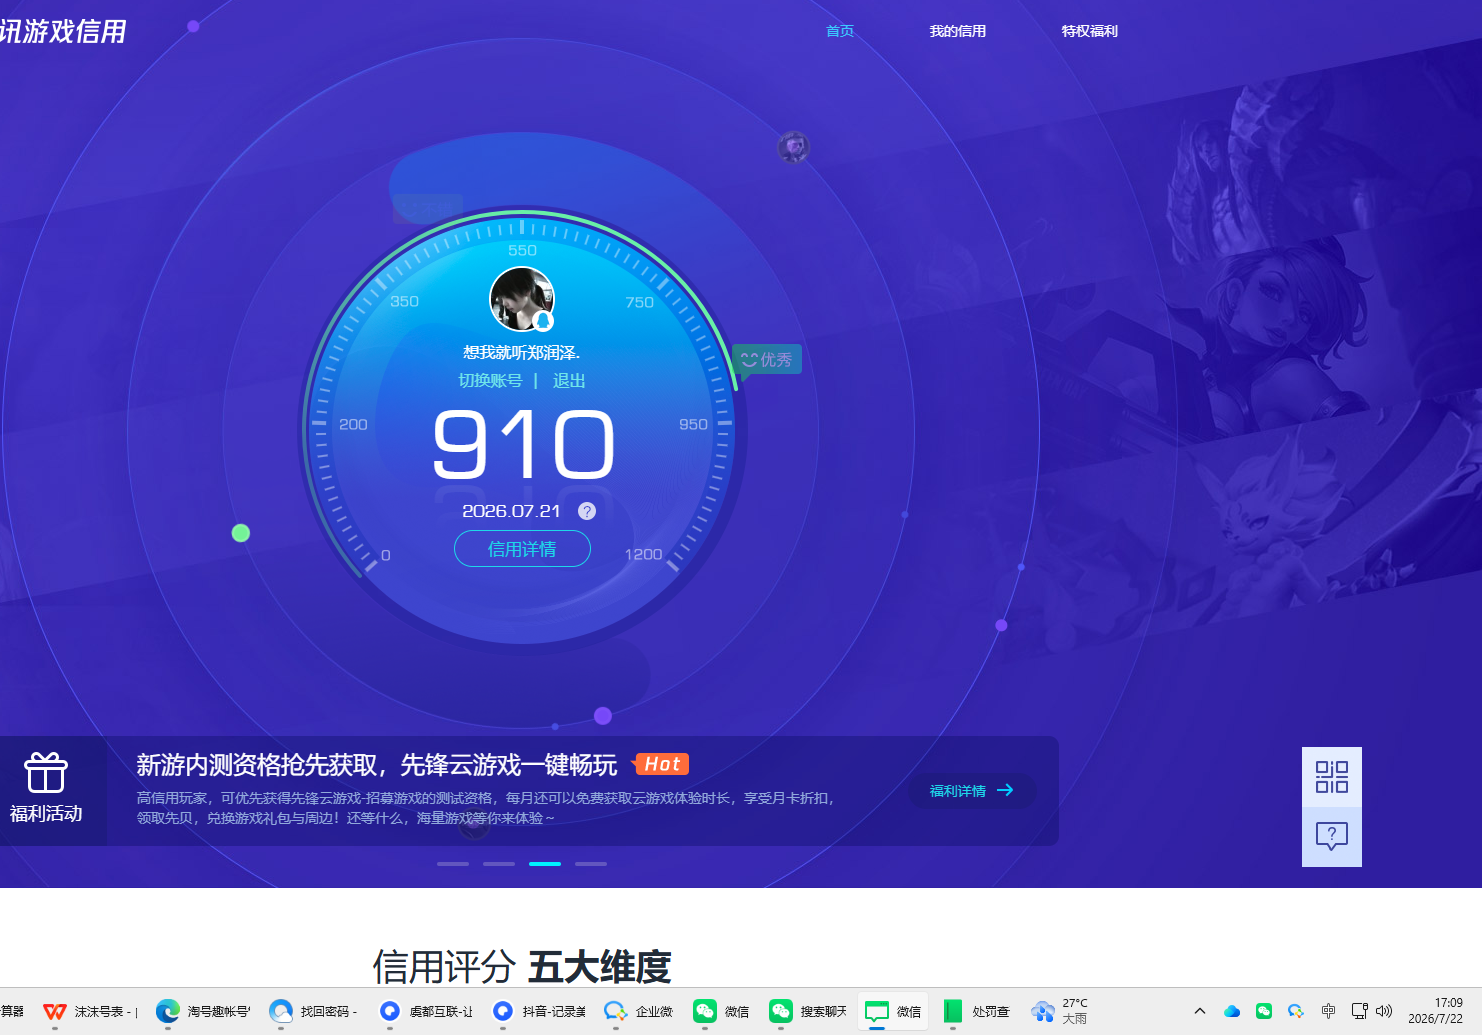Open the network status tray icon
Viewport: 1482px width, 1035px height.
point(1360,1011)
